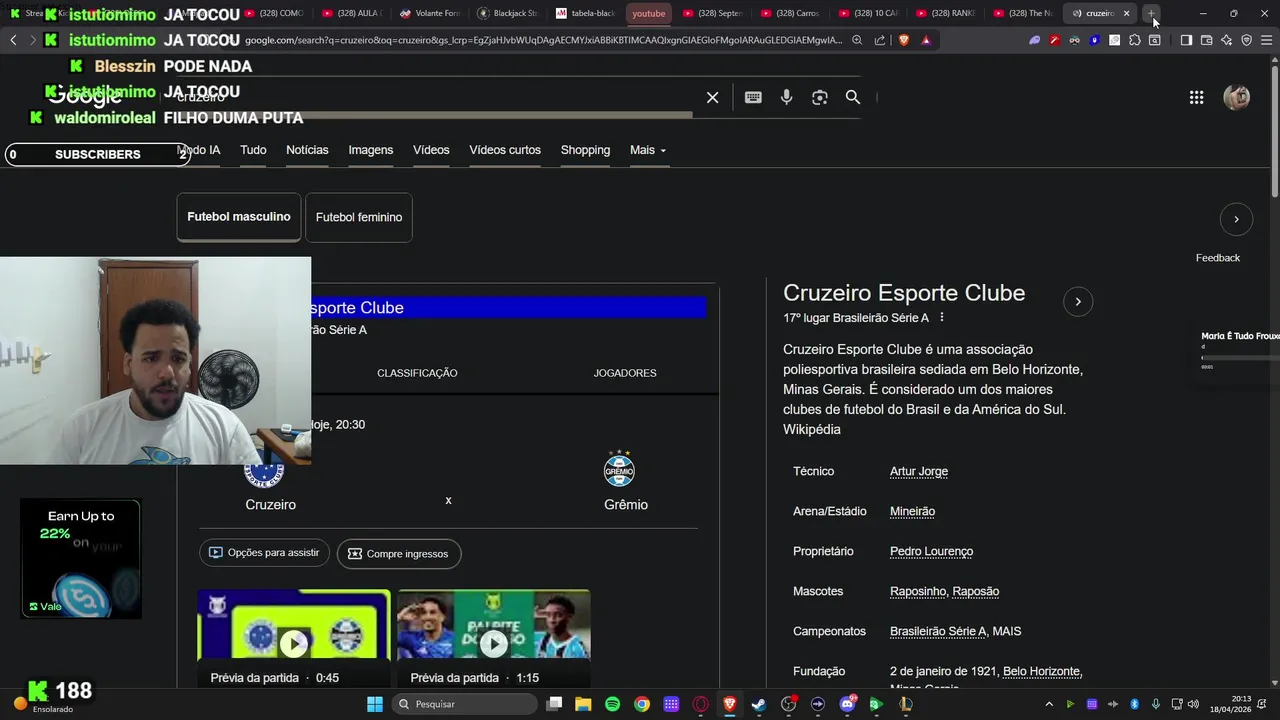This screenshot has width=1280, height=720.
Task: Open the zoom magnifier in address bar
Action: click(x=857, y=40)
